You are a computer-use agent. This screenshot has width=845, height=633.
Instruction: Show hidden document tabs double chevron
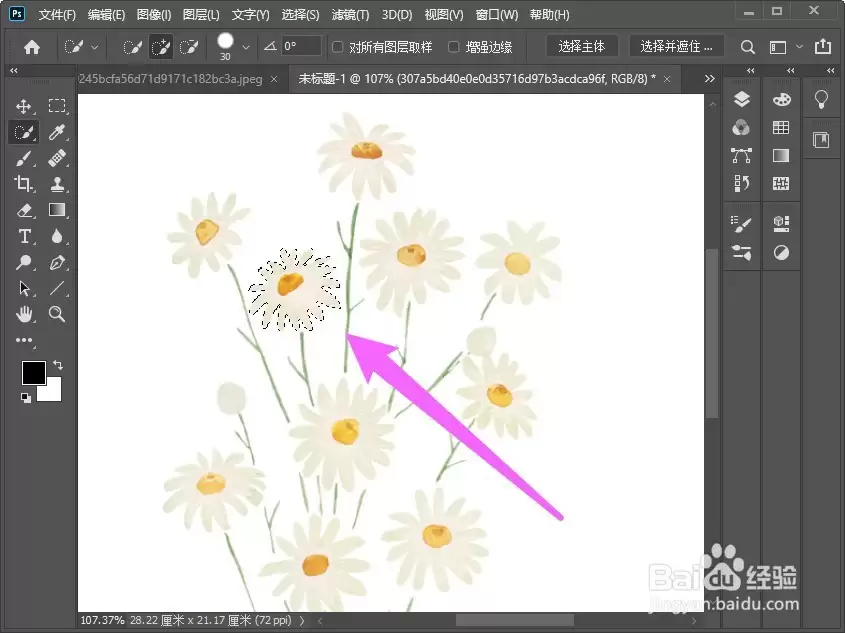[x=710, y=79]
